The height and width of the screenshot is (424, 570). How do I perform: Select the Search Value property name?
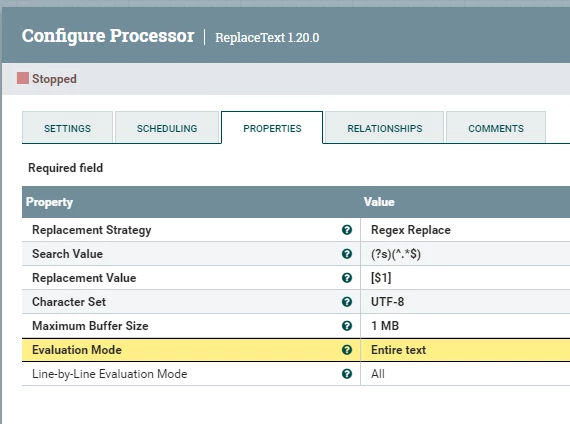pyautogui.click(x=67, y=254)
